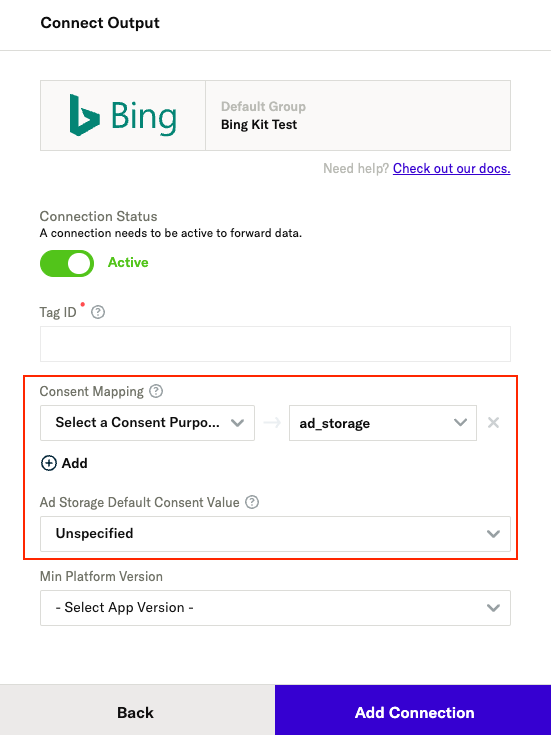The width and height of the screenshot is (551, 735).
Task: Open the Unspecified default consent value dropdown
Action: point(275,534)
